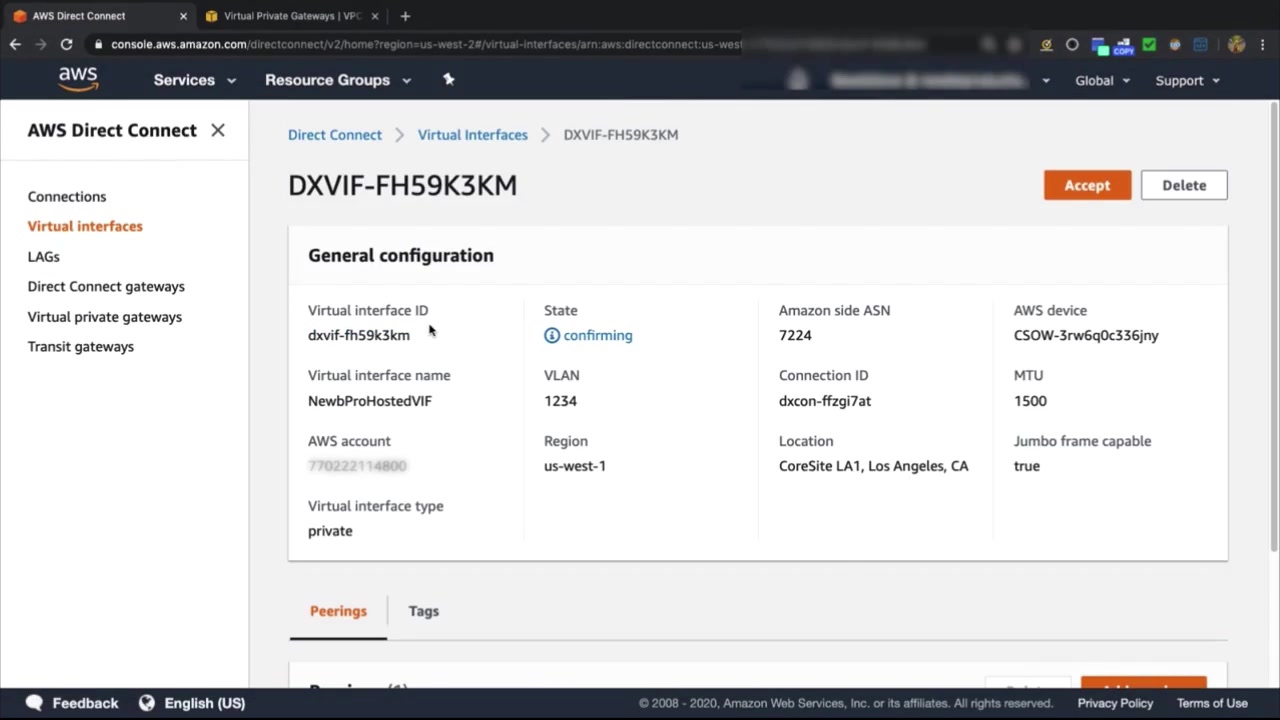Open LAGs in the sidebar
The image size is (1280, 720).
click(44, 257)
